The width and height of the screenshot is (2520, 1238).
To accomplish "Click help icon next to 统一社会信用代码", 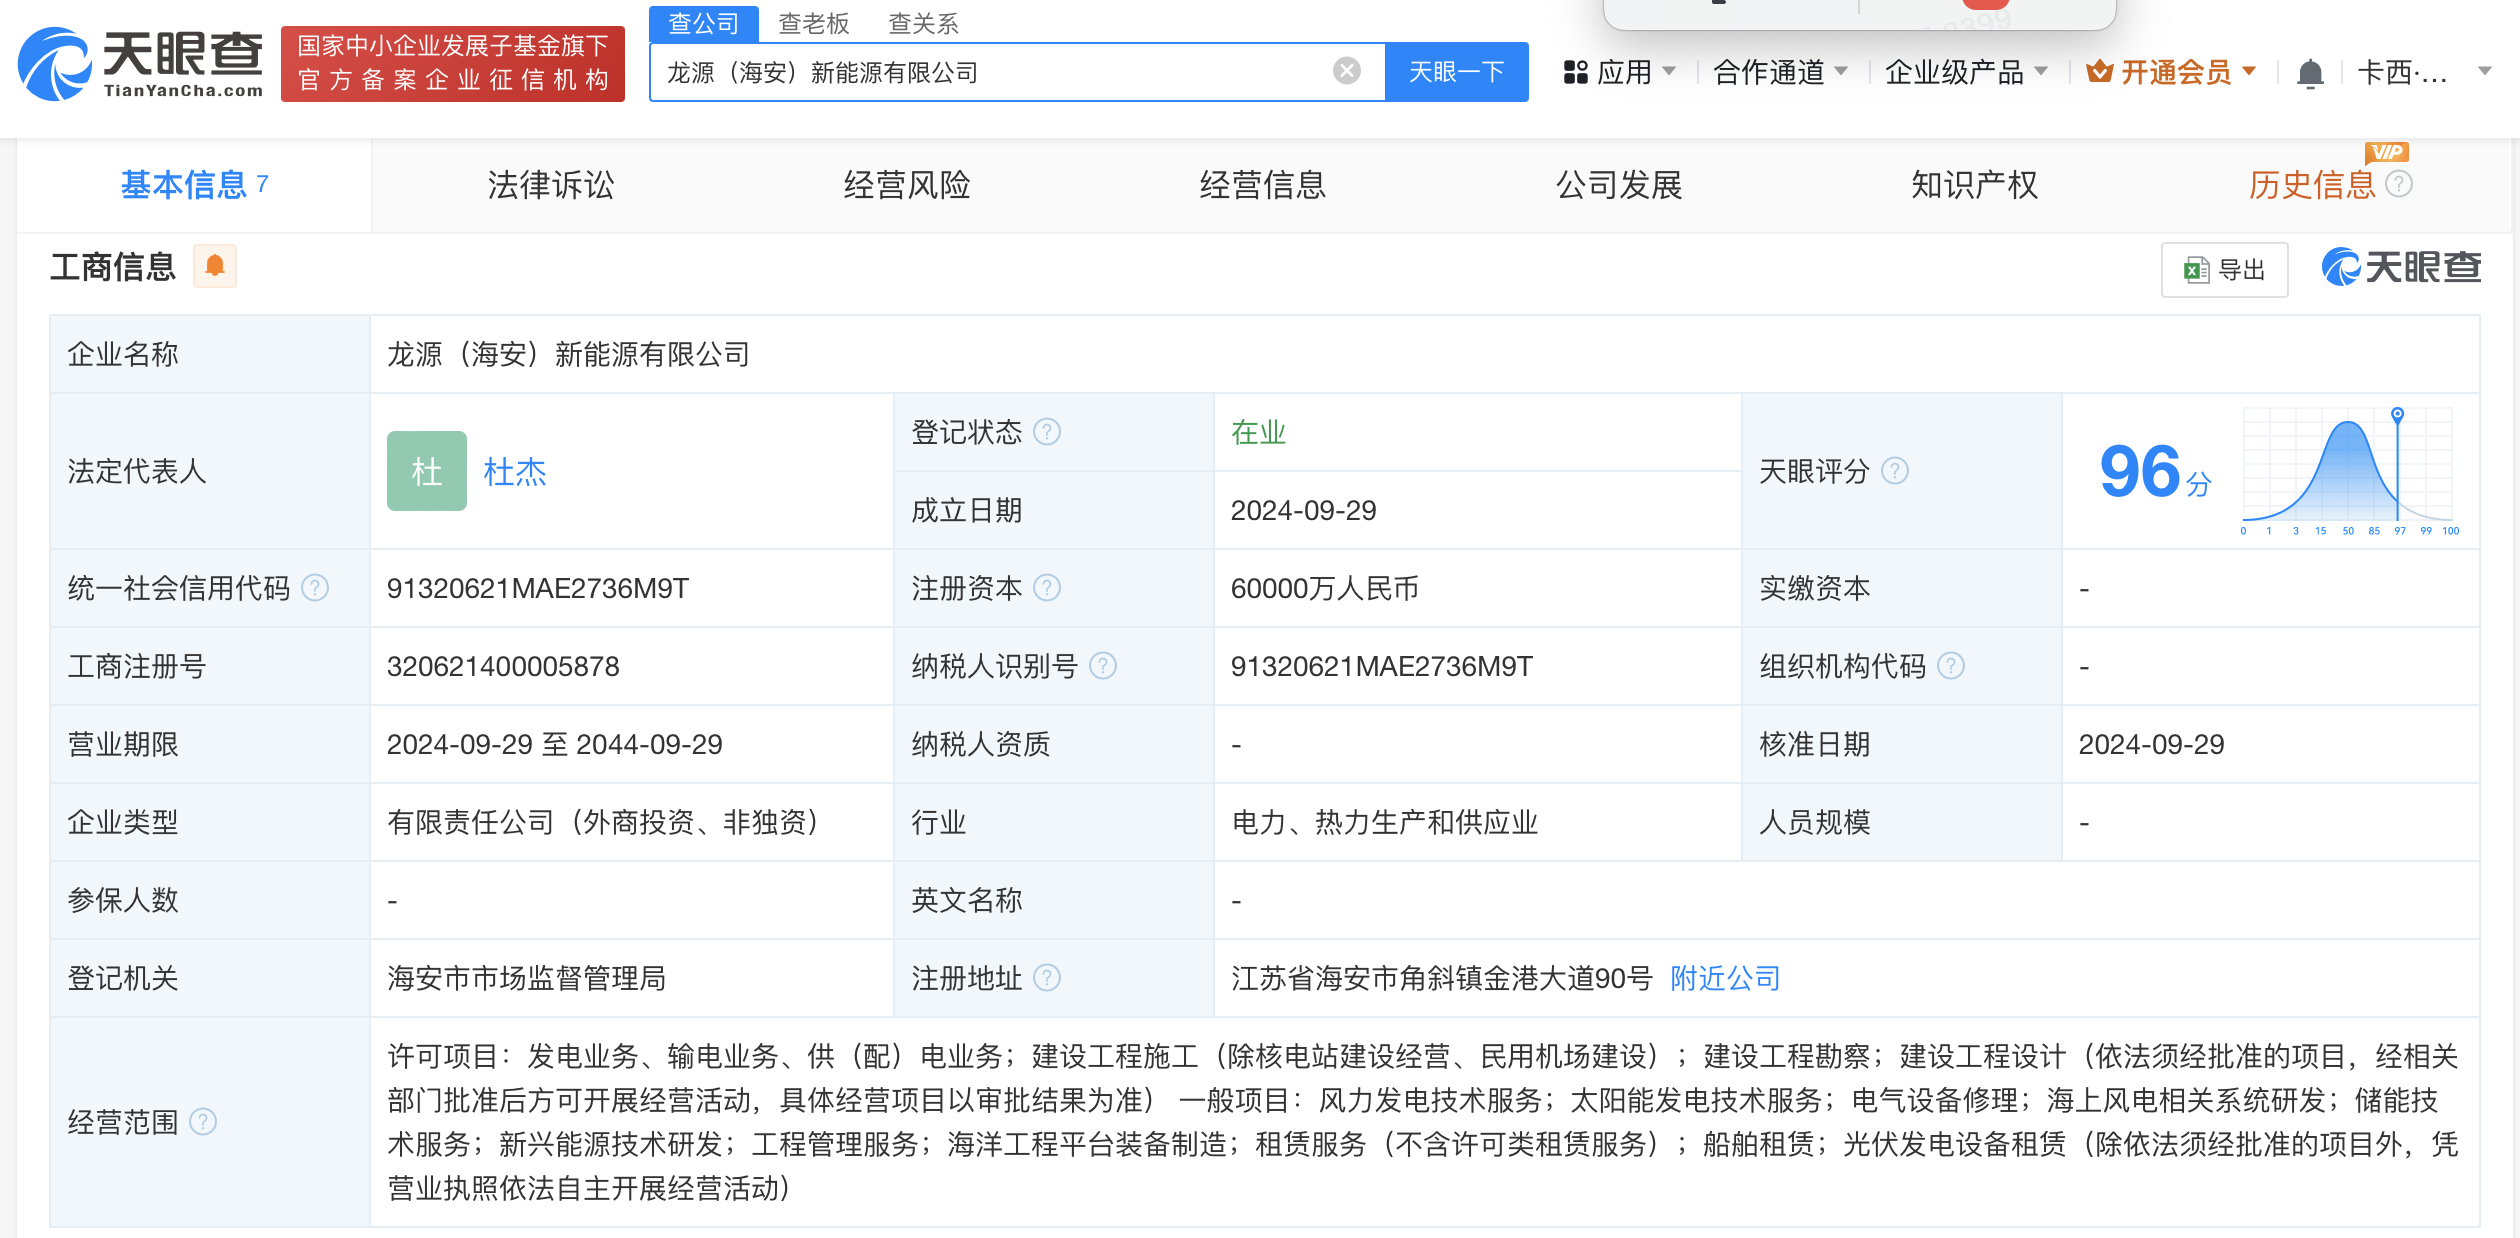I will click(x=315, y=588).
